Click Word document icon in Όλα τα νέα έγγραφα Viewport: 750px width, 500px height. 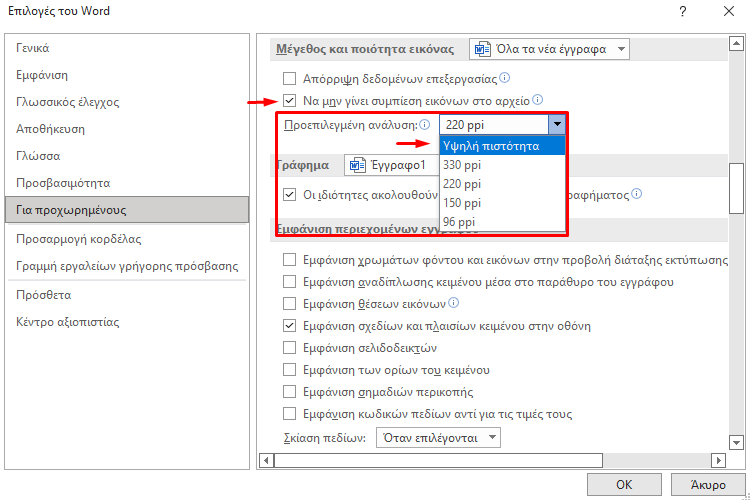(x=482, y=49)
